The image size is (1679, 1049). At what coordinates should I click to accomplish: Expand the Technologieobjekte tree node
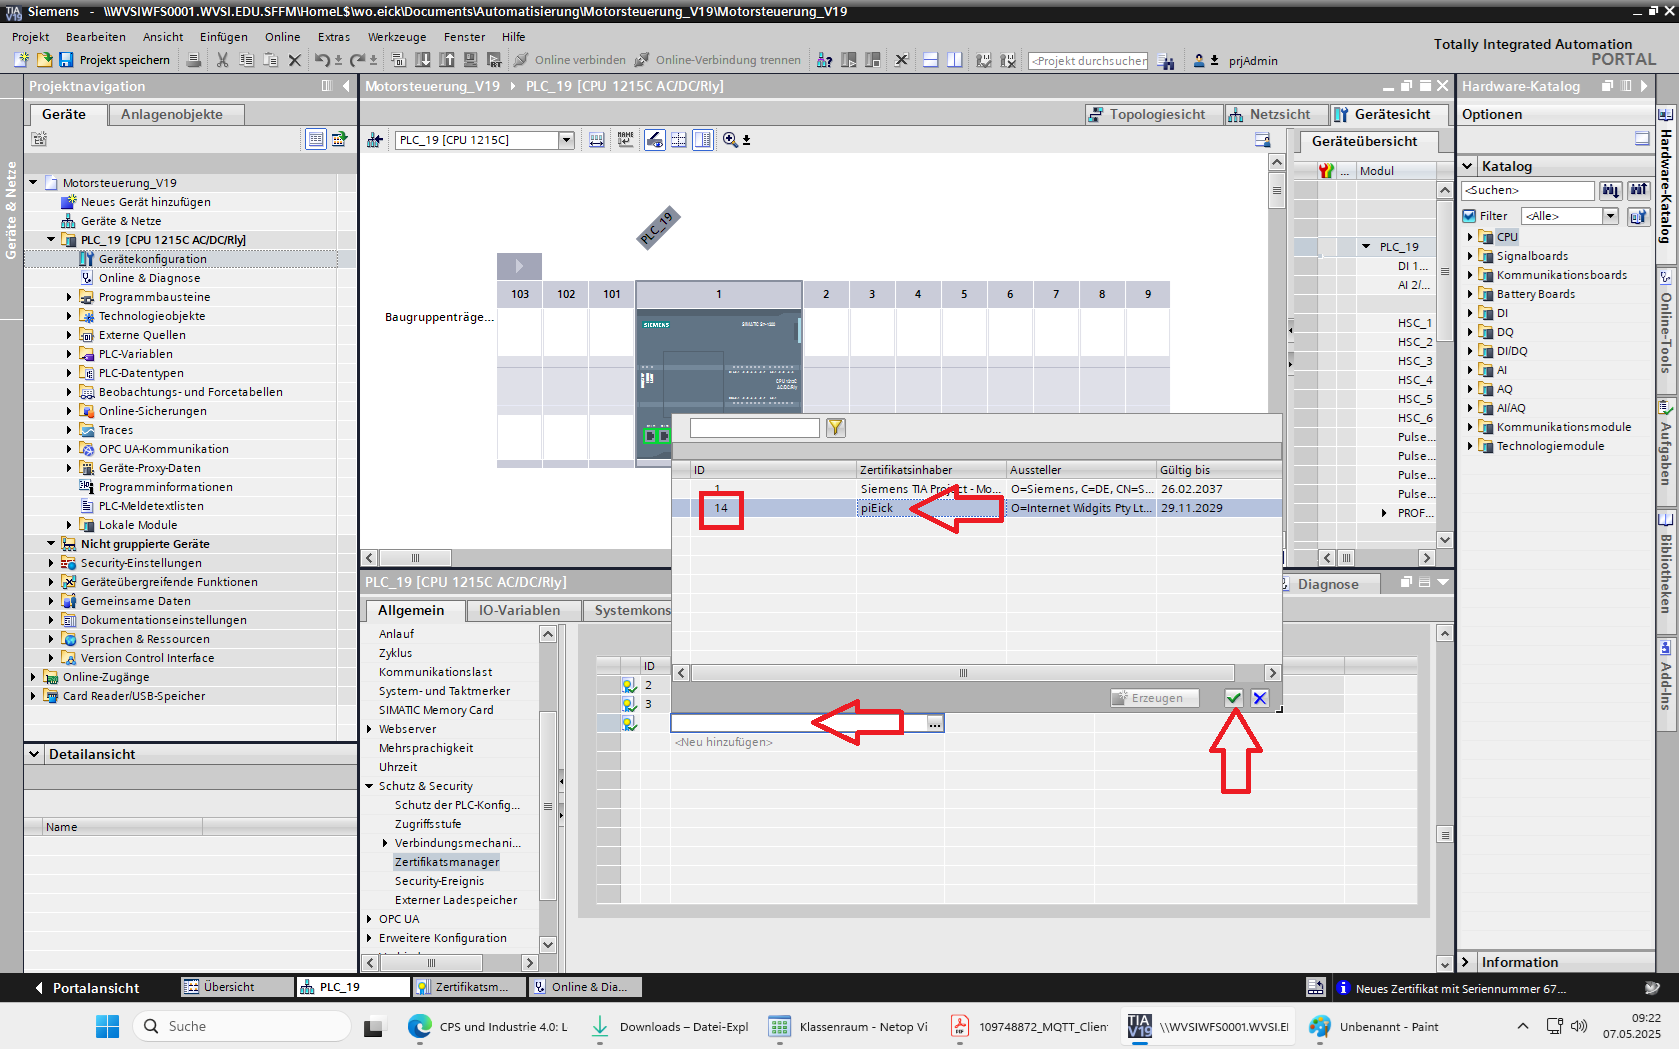(69, 316)
